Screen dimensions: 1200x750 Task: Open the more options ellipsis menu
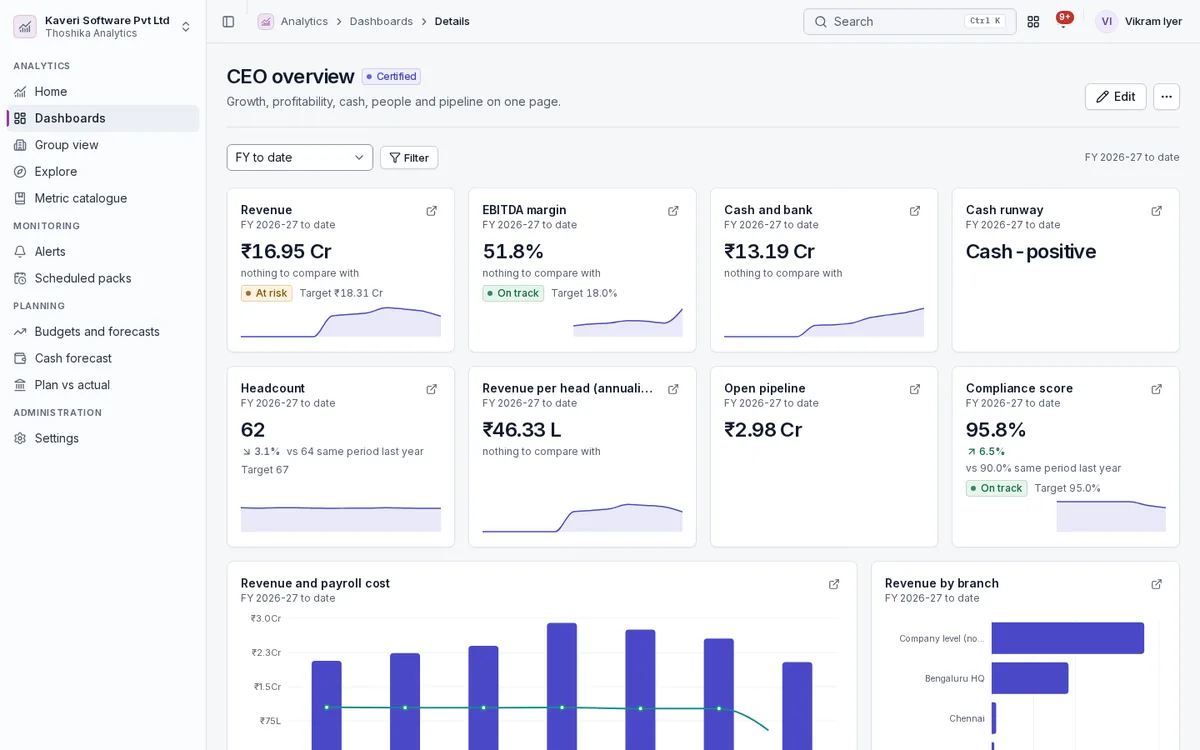pyautogui.click(x=1166, y=97)
